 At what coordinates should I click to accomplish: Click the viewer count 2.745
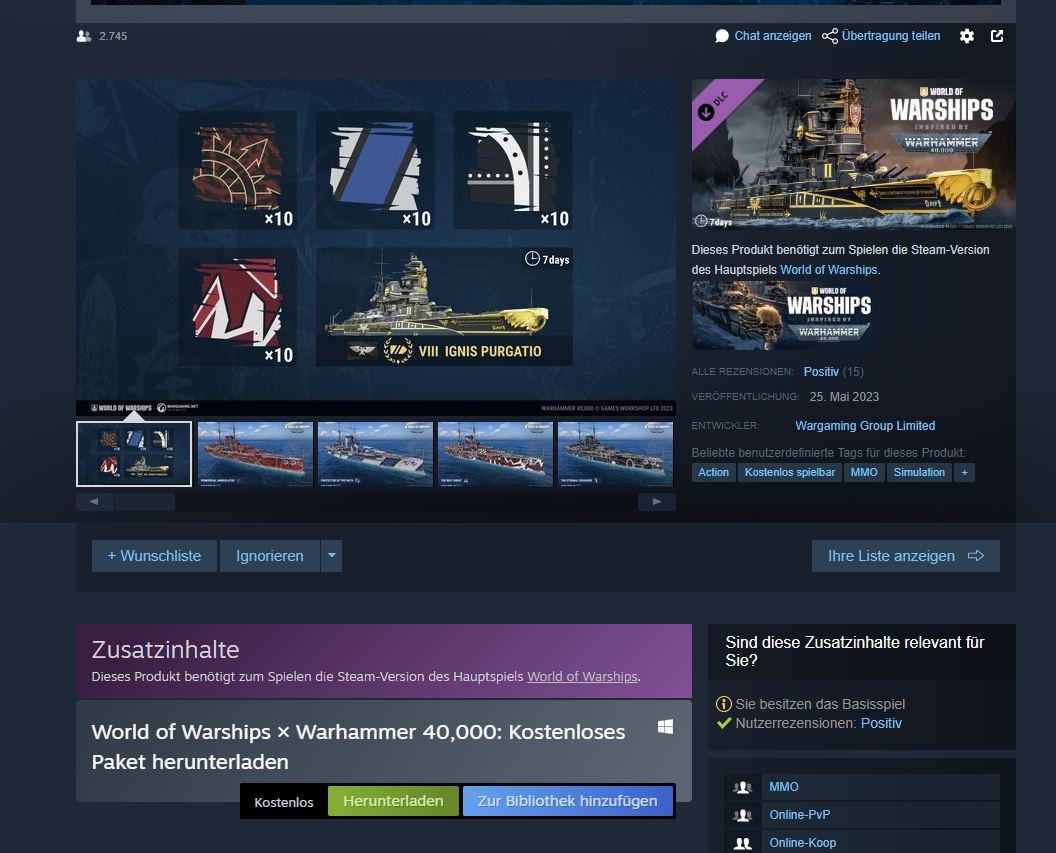click(x=113, y=36)
